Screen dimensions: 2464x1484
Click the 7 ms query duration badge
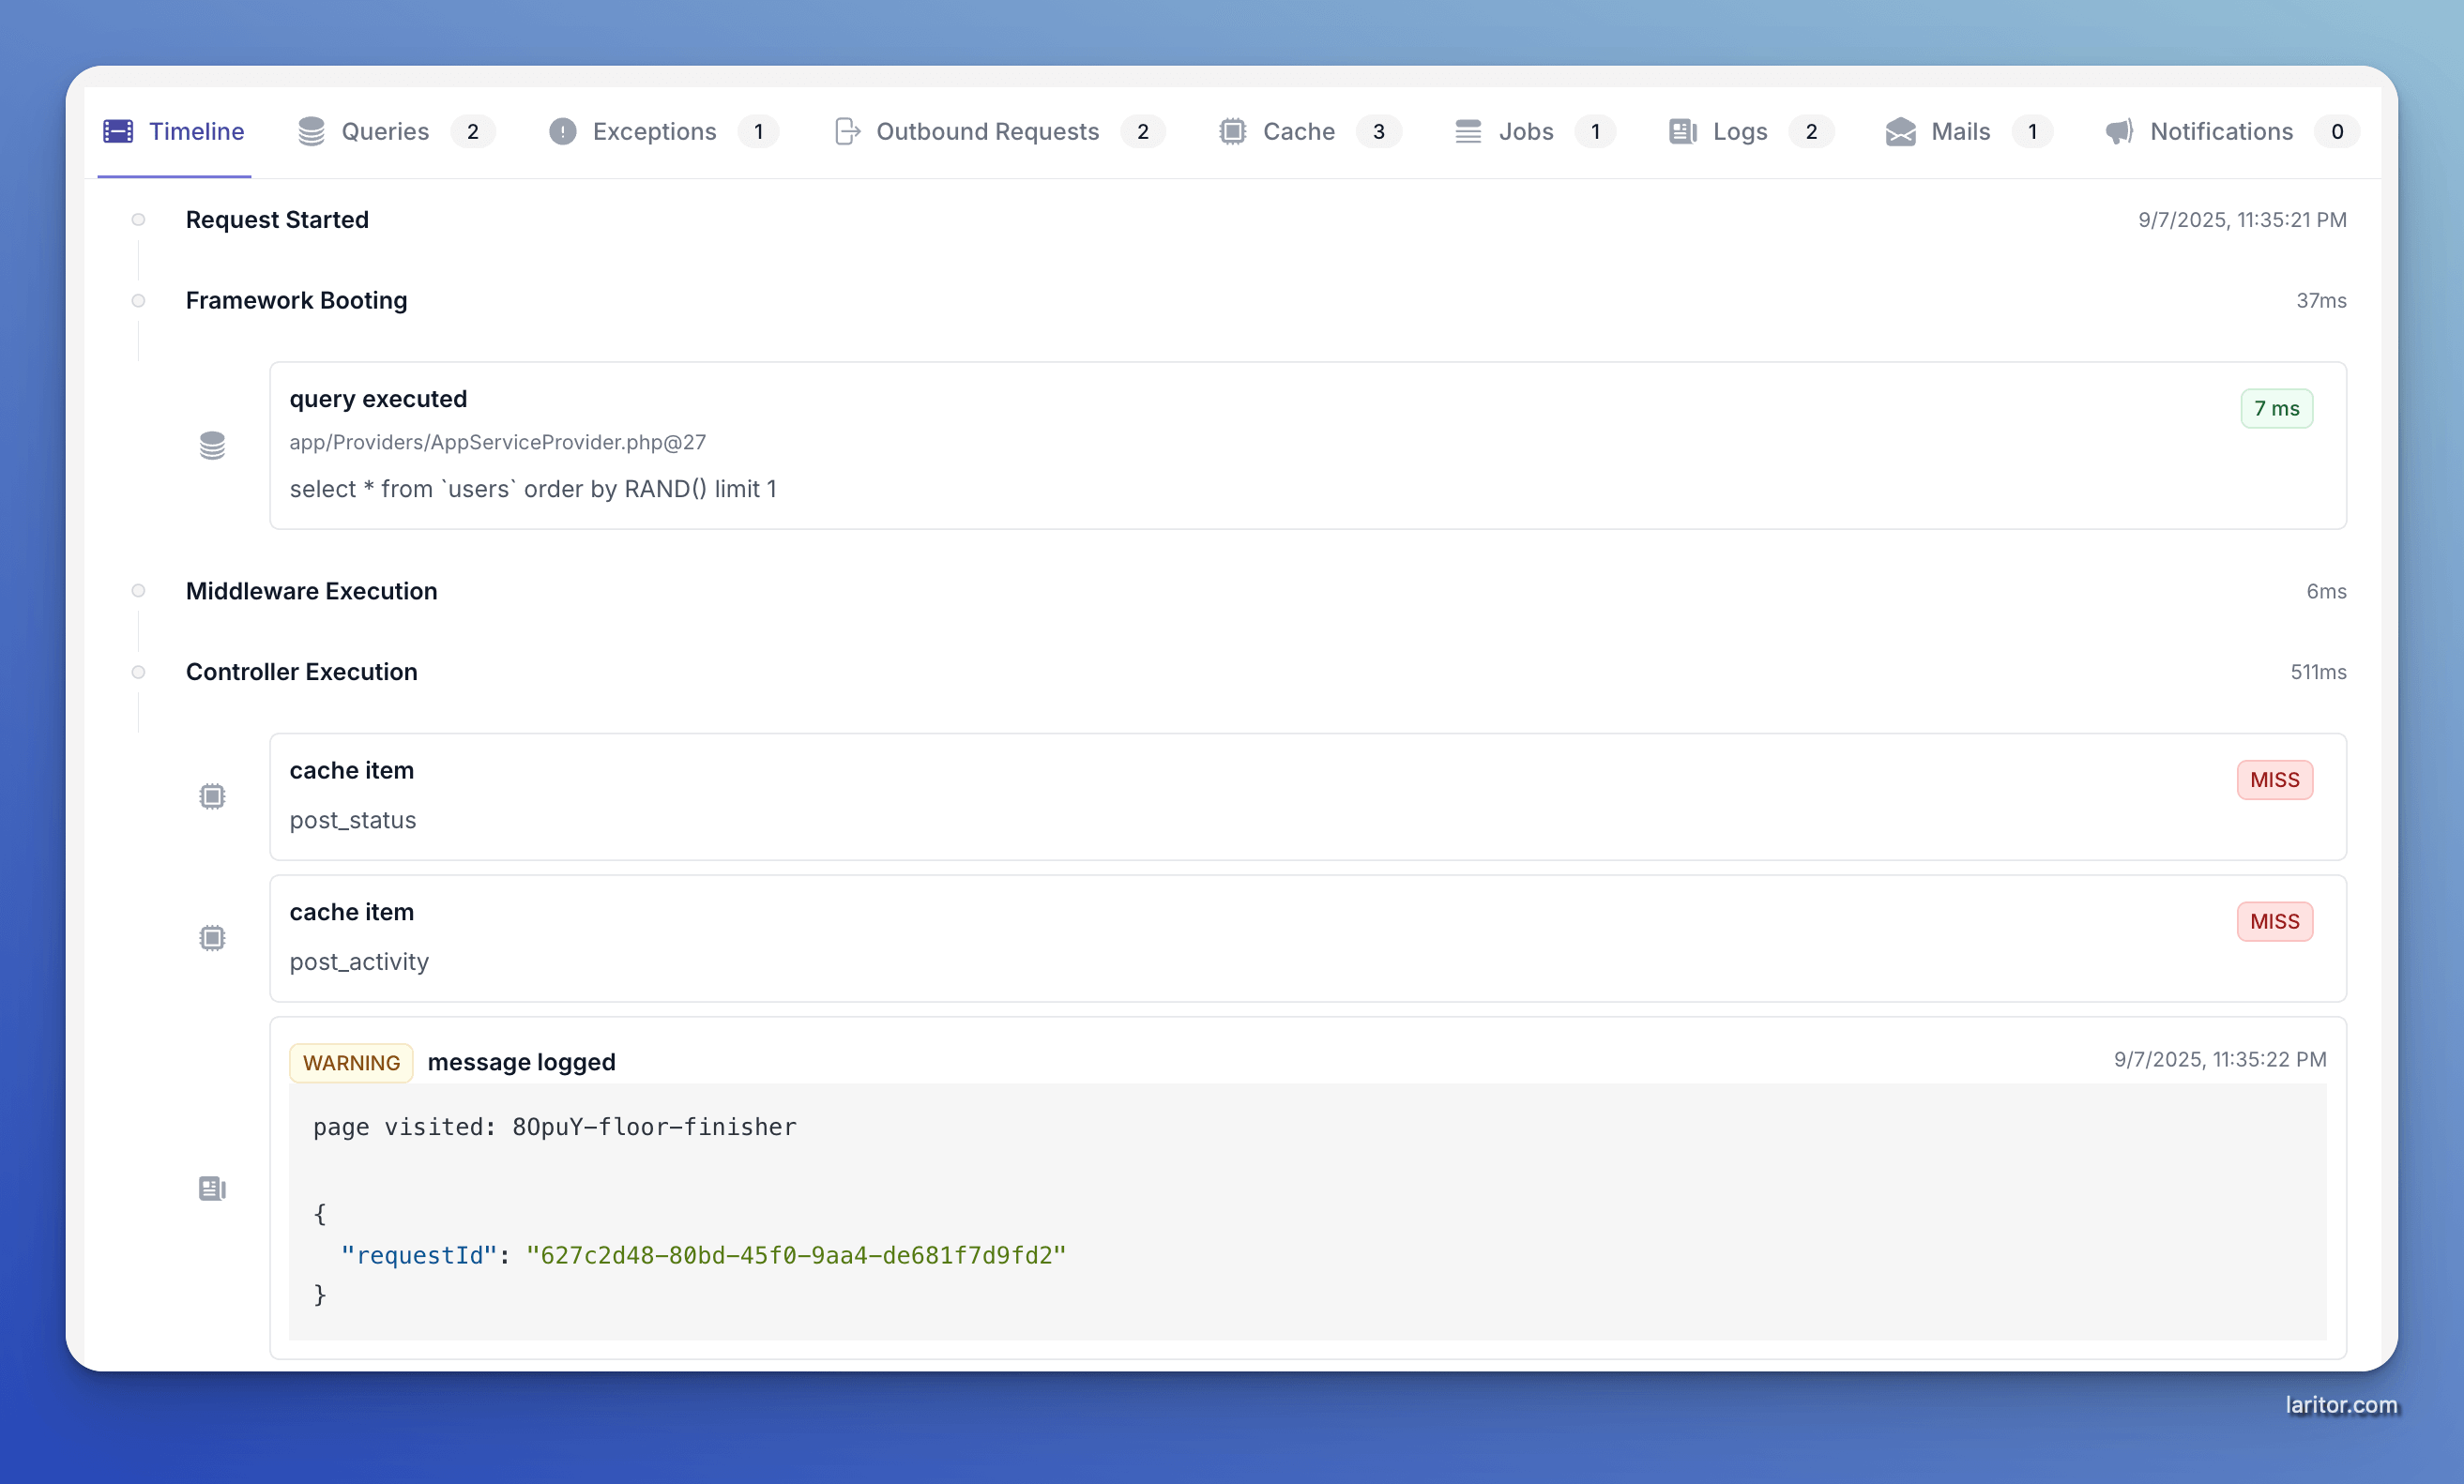(x=2276, y=408)
